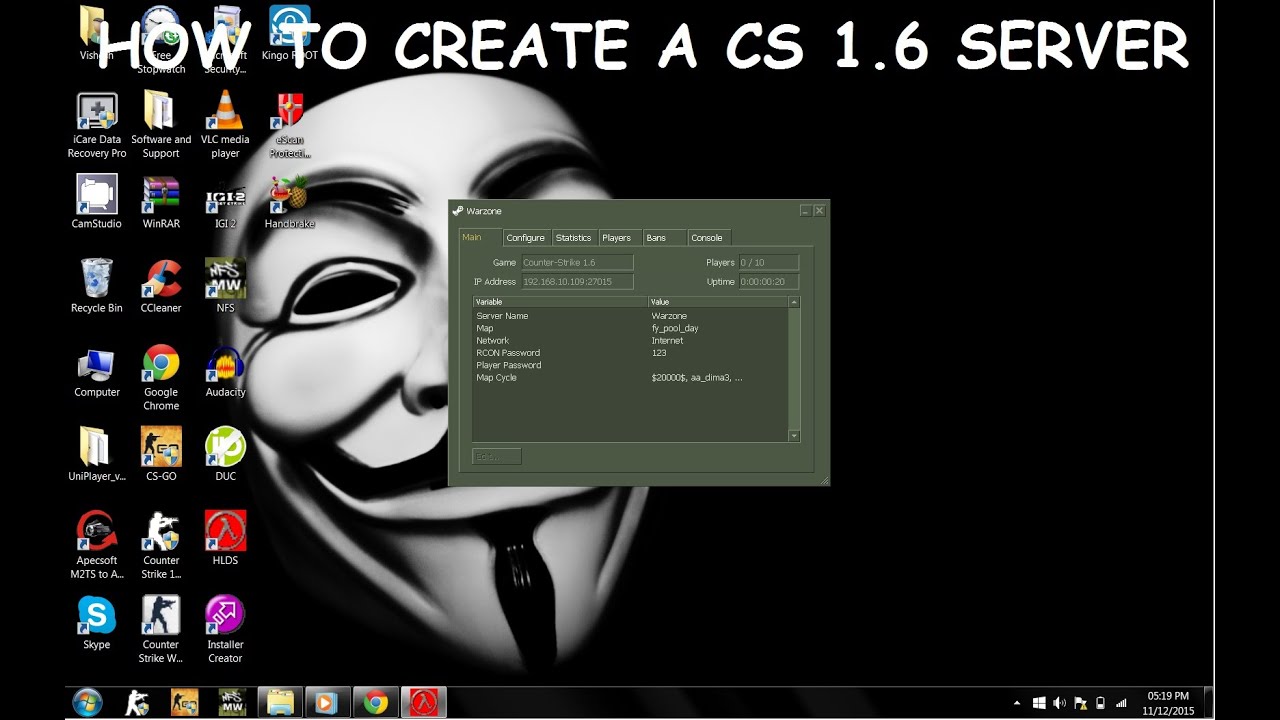1280x720 pixels.
Task: Click the HLDS icon in the taskbar
Action: [423, 703]
